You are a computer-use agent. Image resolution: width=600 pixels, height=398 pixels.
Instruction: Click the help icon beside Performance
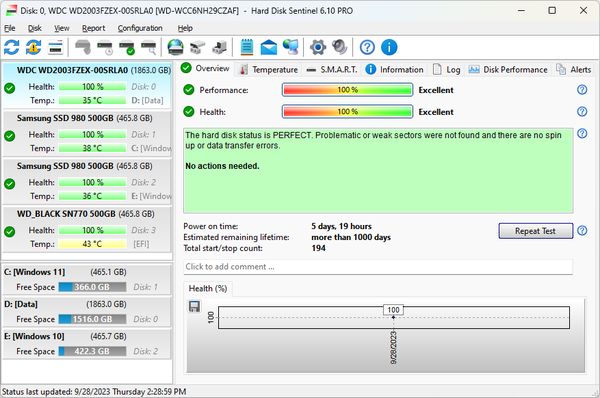pyautogui.click(x=582, y=90)
